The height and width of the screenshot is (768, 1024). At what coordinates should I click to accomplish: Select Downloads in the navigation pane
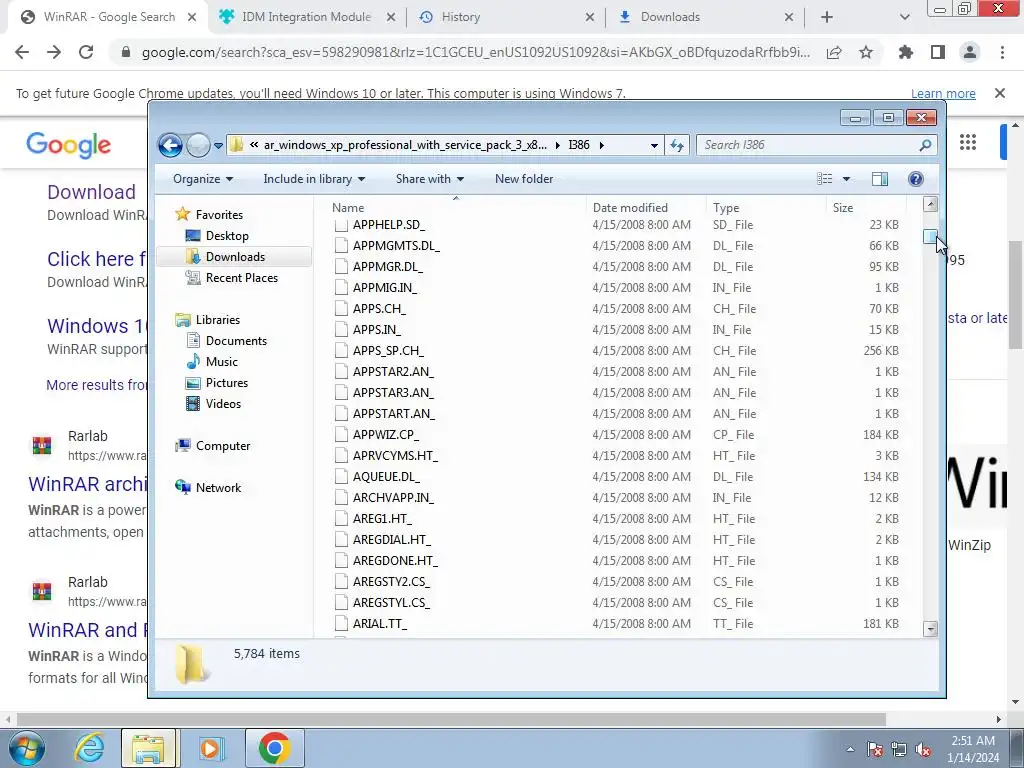(235, 257)
